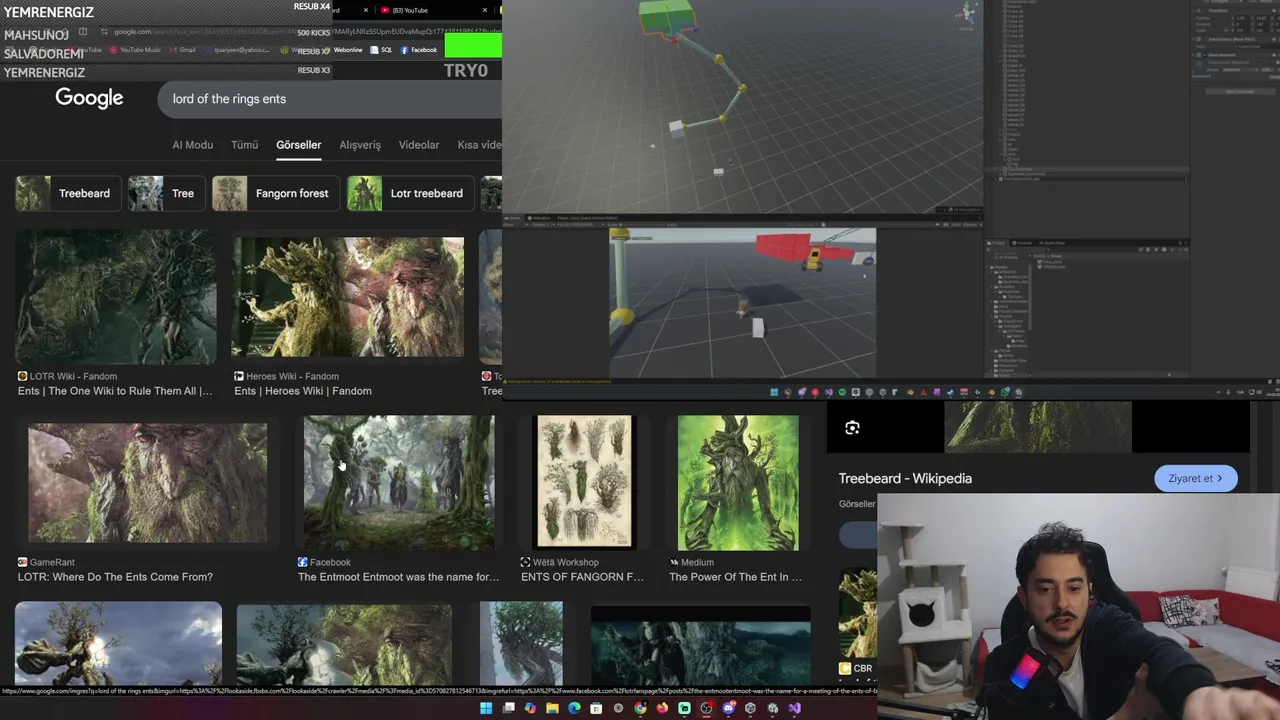The height and width of the screenshot is (720, 1280).
Task: Open the Wētā Workshop ents illustration
Action: coord(584,483)
